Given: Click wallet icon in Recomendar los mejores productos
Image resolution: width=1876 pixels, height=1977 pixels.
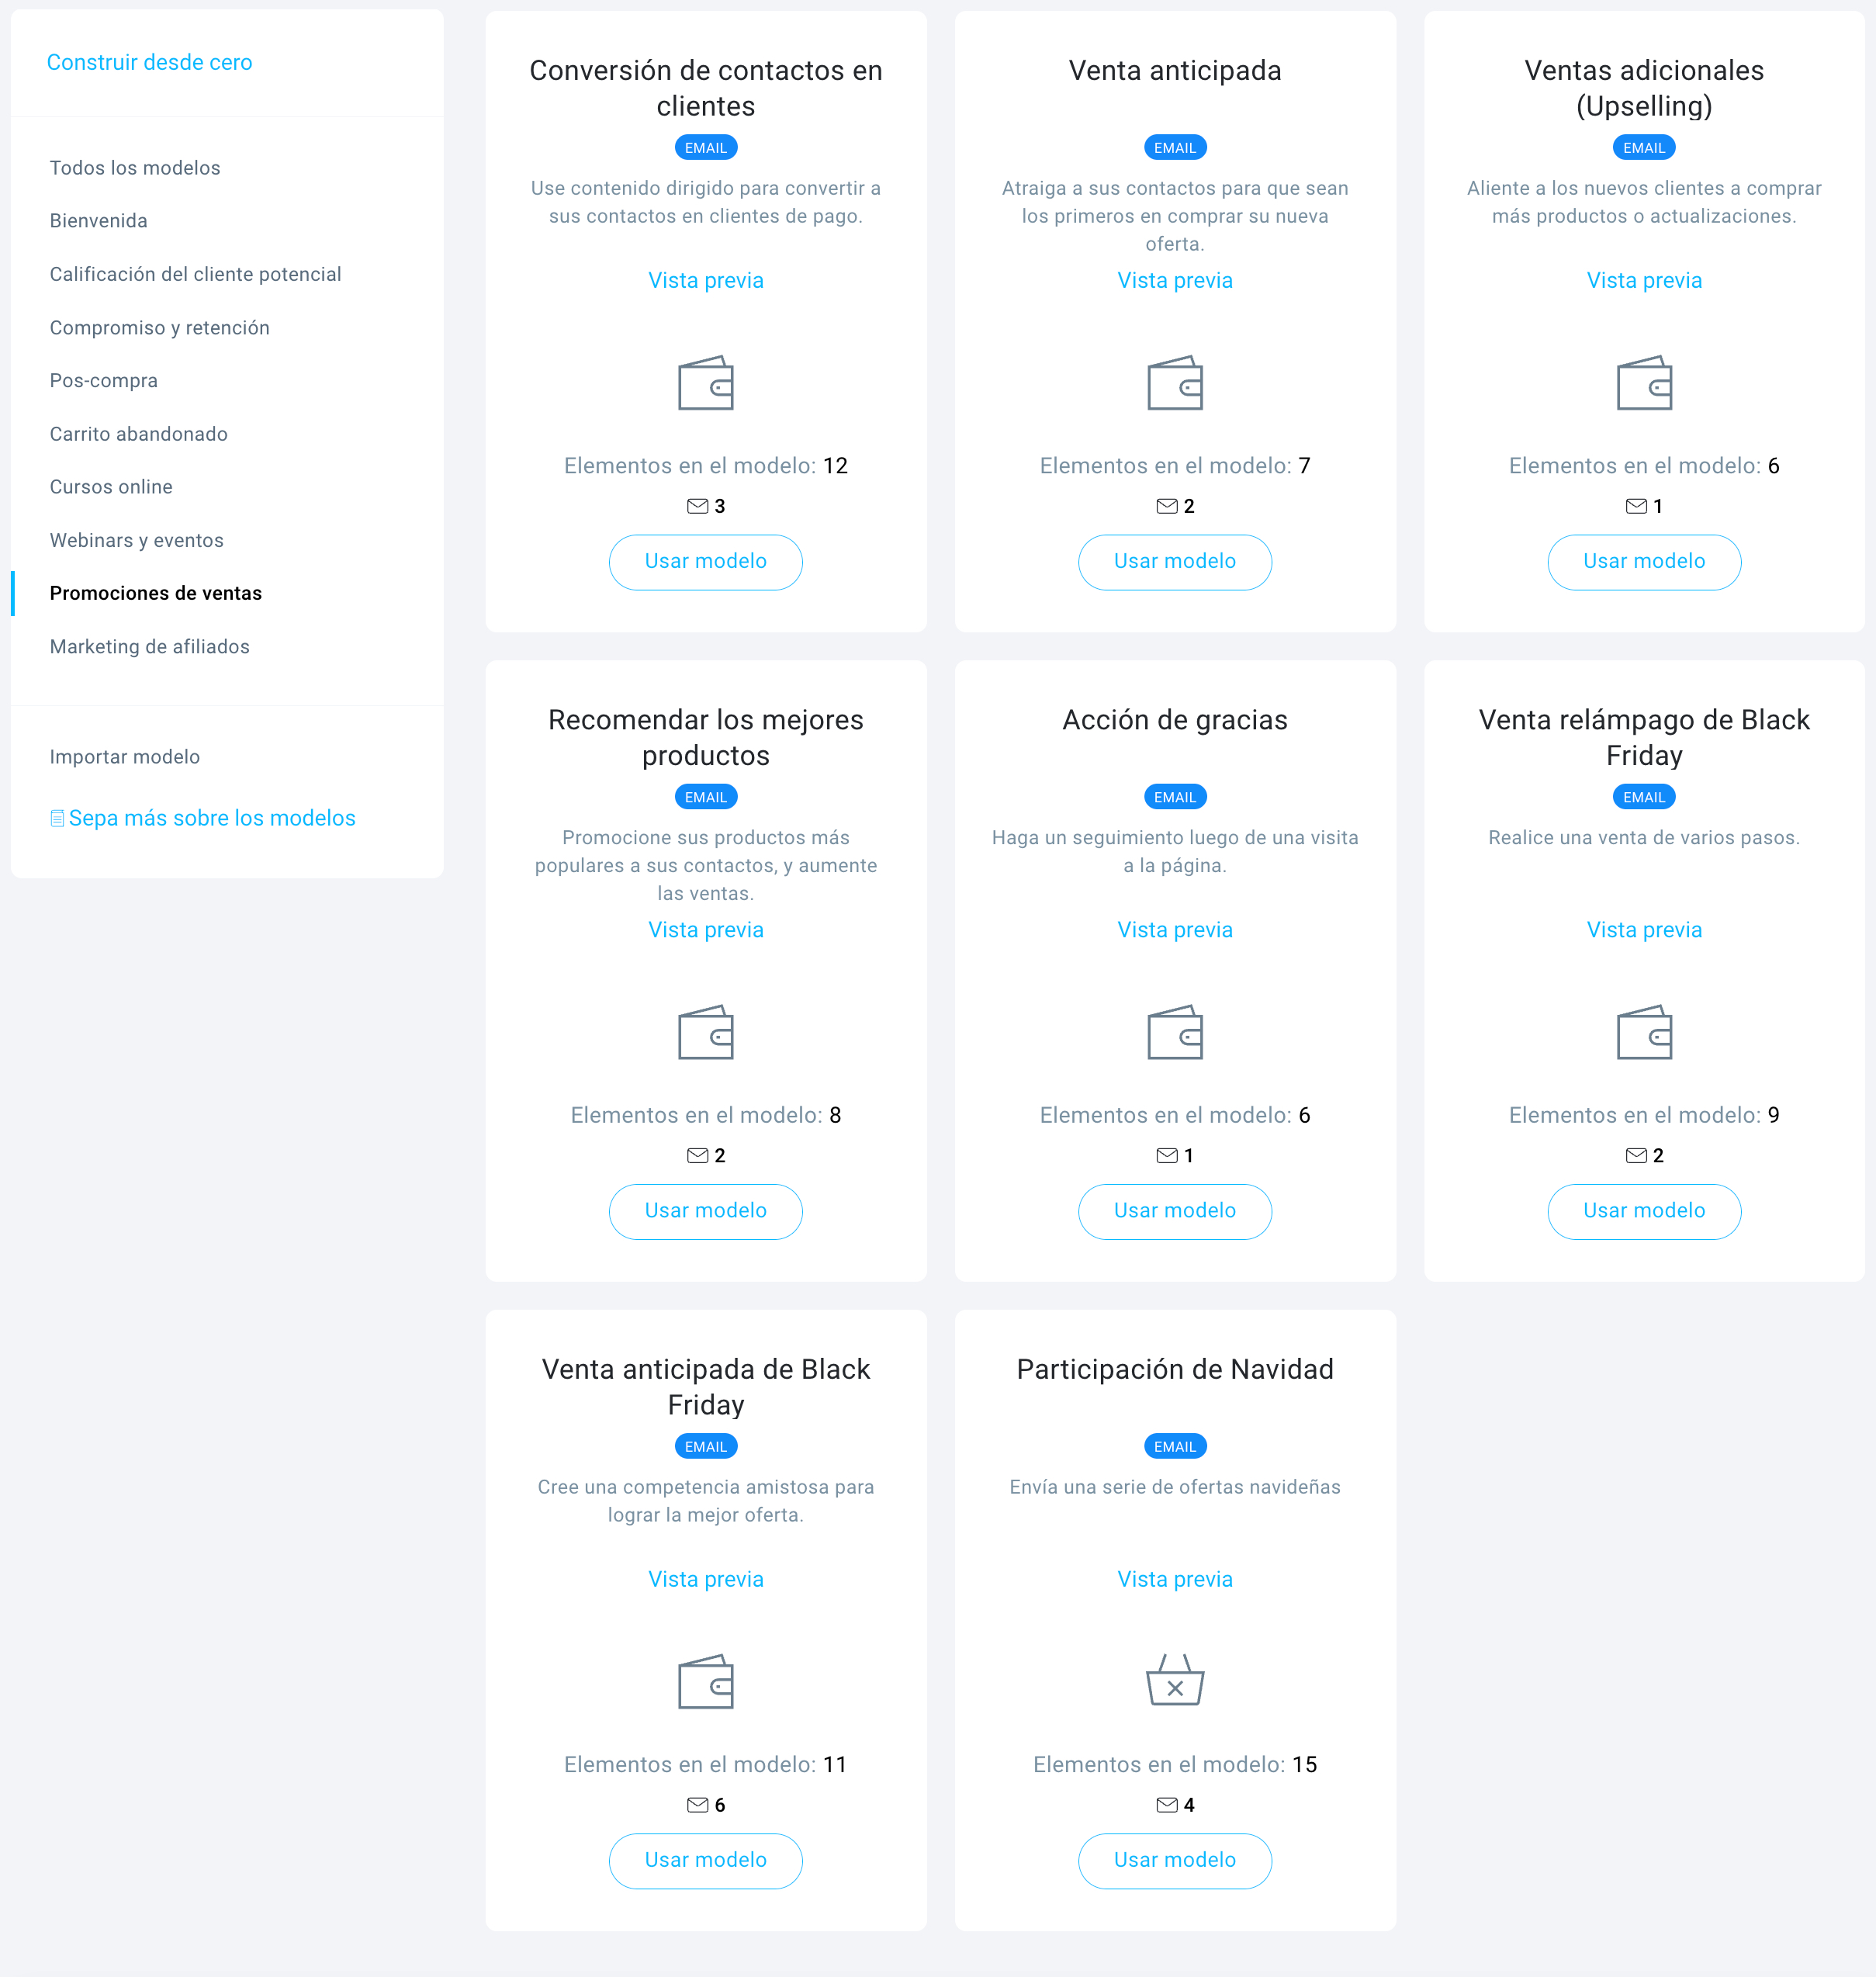Looking at the screenshot, I should coord(705,1033).
